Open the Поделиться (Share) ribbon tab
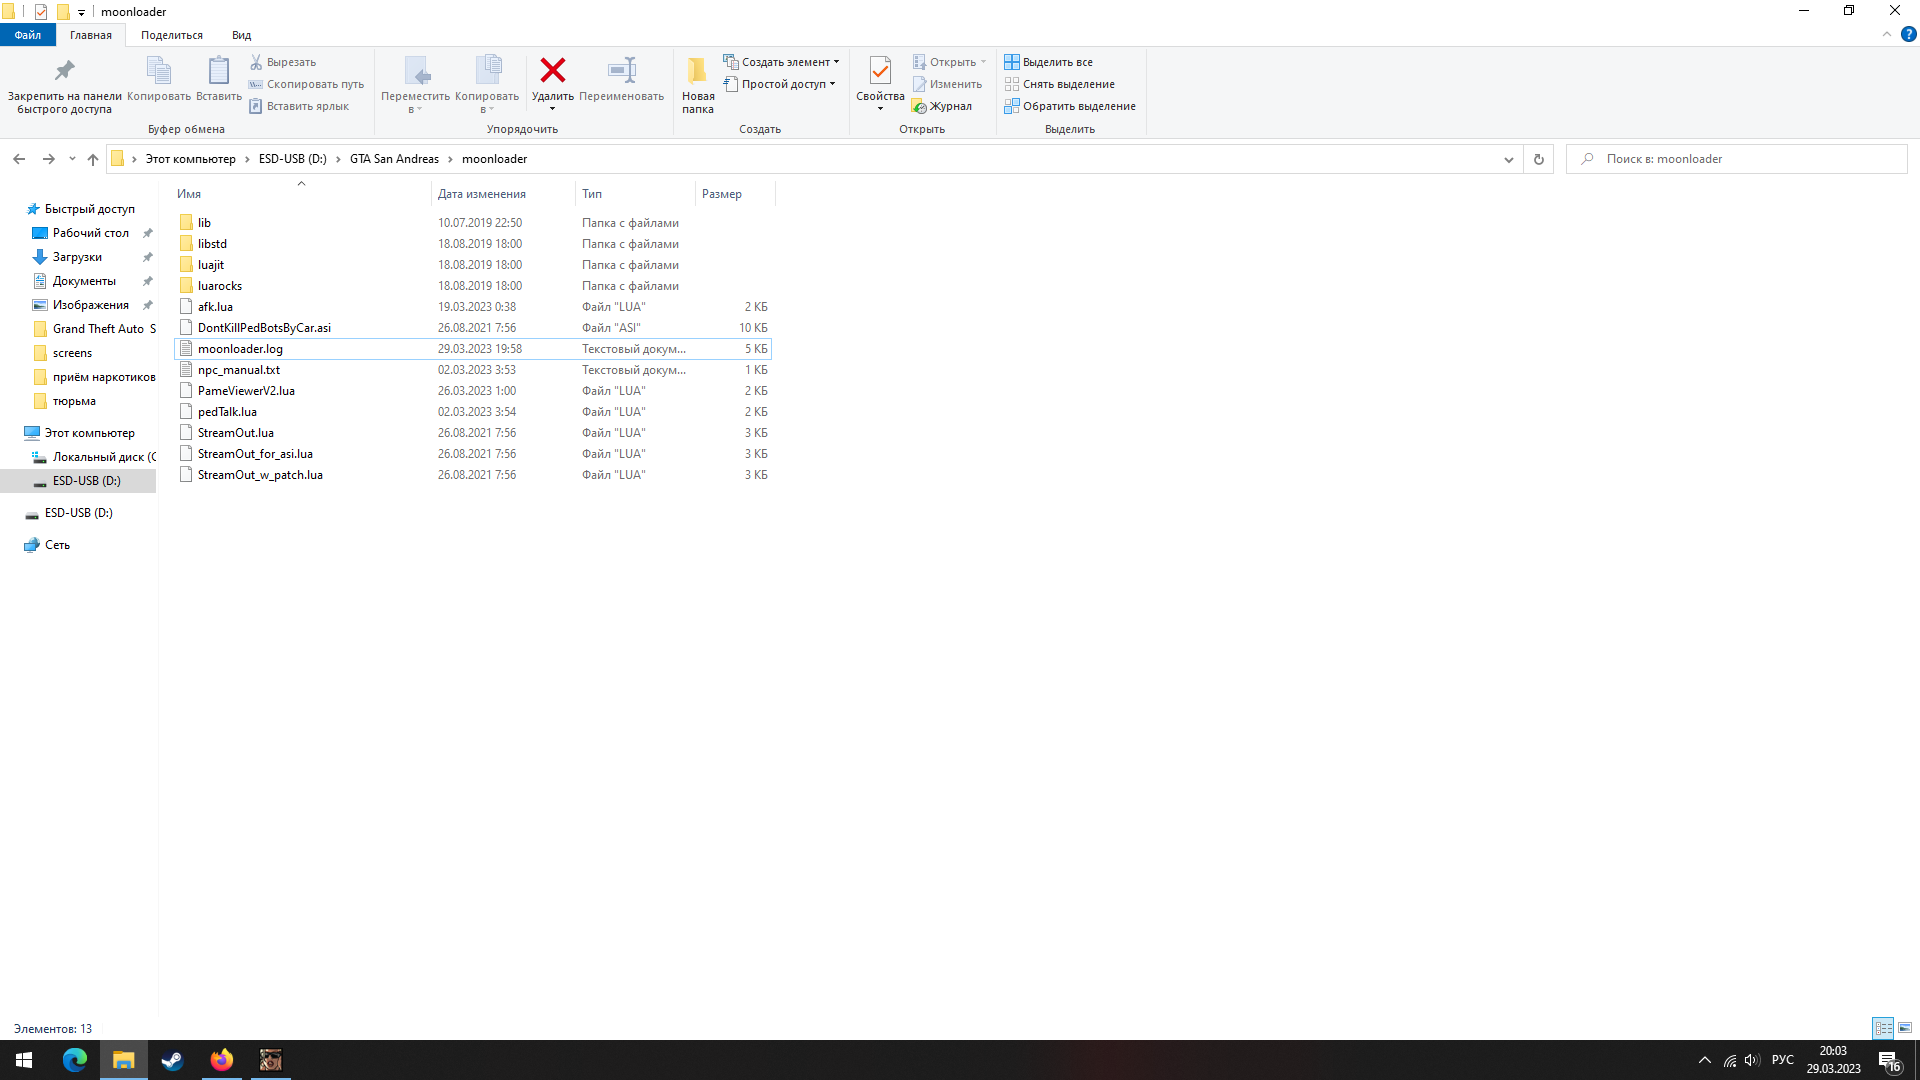 [172, 35]
